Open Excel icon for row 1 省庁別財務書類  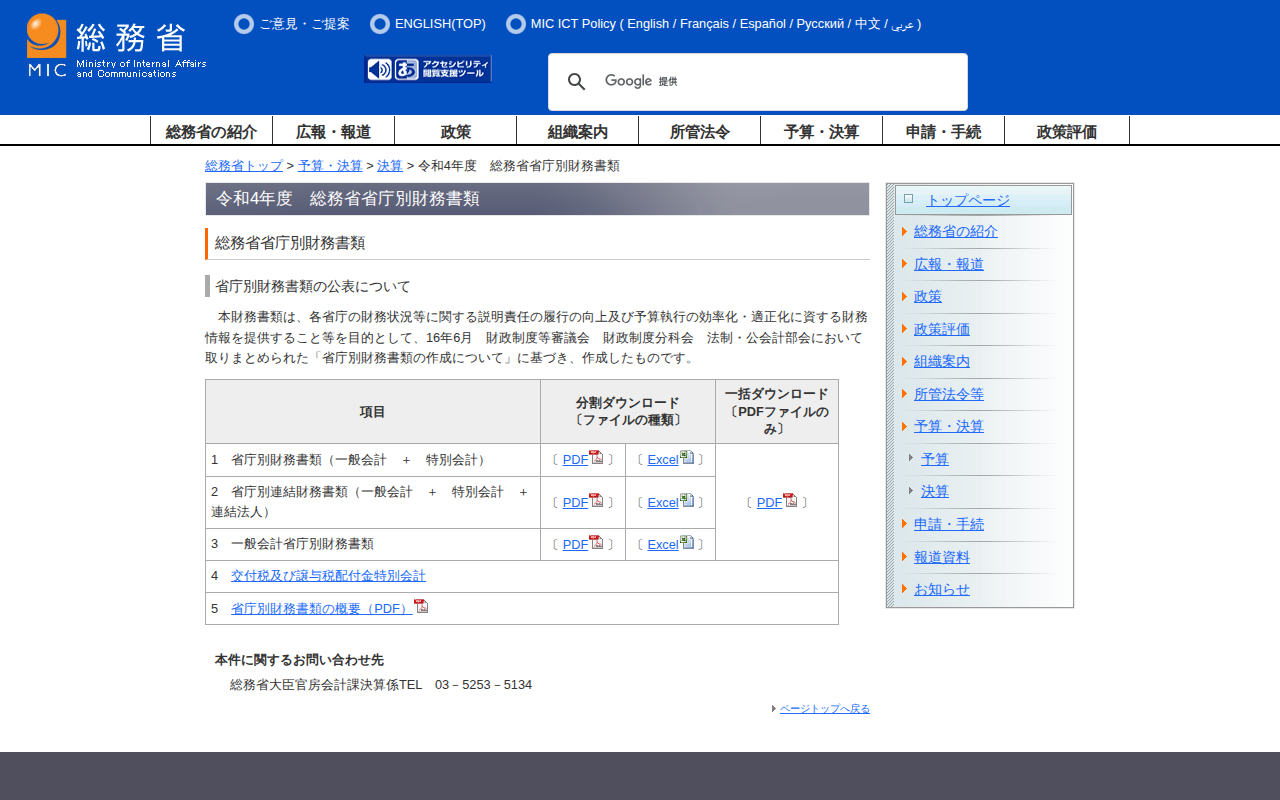687,458
